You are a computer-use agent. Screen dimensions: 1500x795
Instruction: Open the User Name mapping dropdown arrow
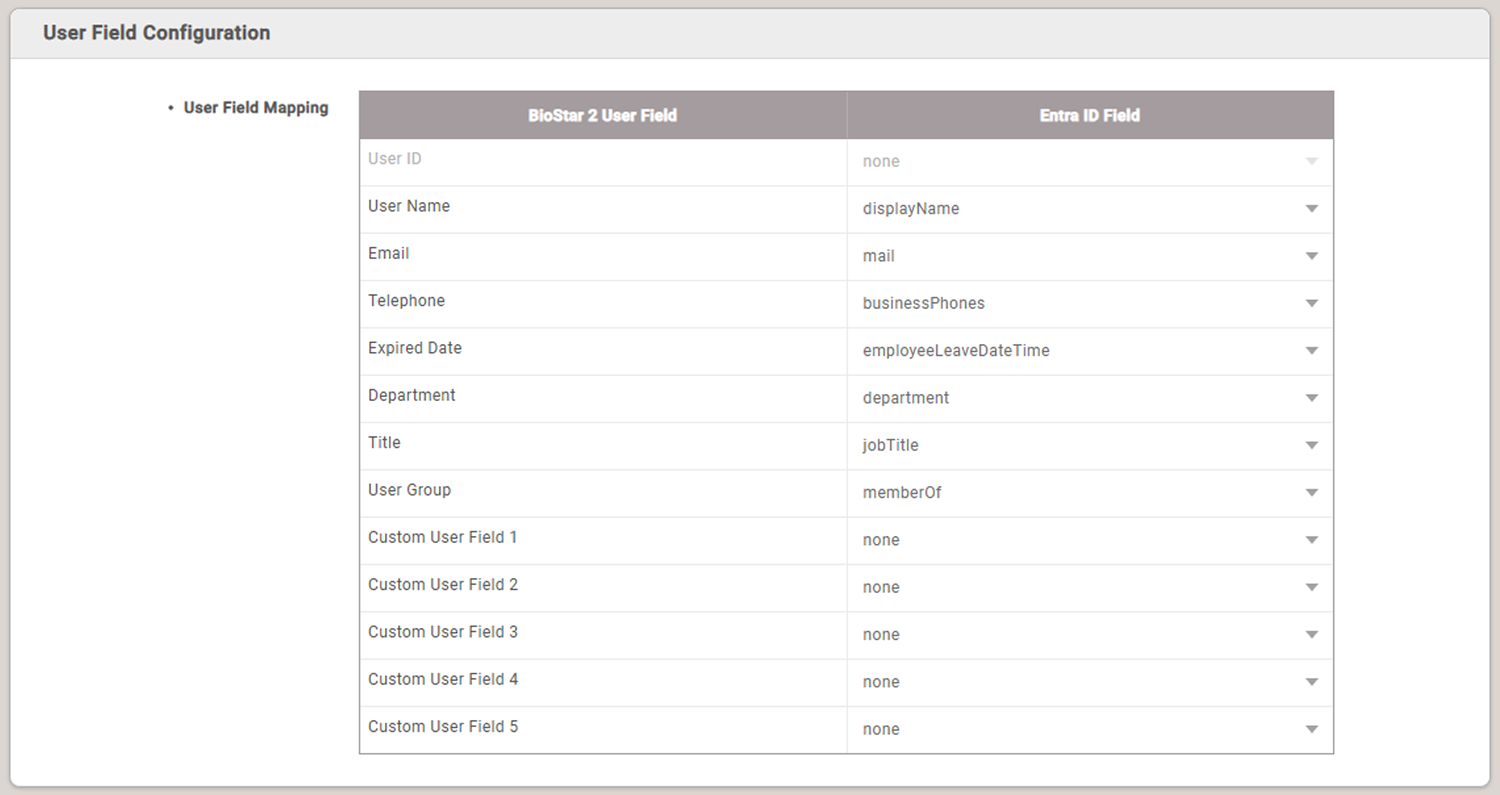pyautogui.click(x=1312, y=209)
